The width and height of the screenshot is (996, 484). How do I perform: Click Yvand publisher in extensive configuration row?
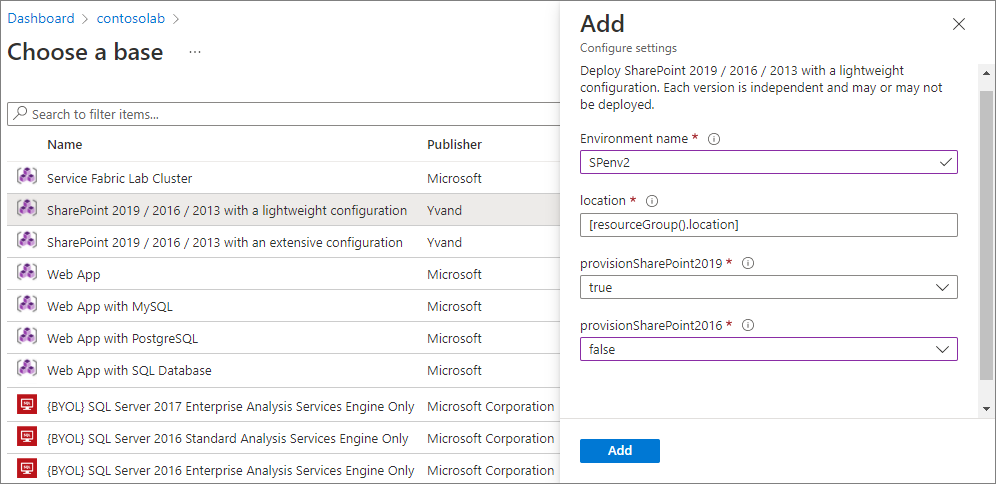point(445,243)
